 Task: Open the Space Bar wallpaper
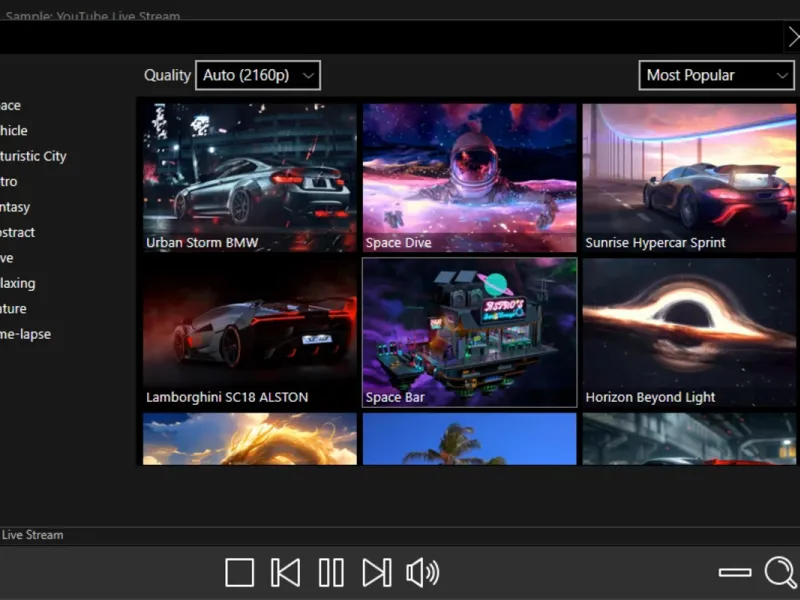[469, 333]
